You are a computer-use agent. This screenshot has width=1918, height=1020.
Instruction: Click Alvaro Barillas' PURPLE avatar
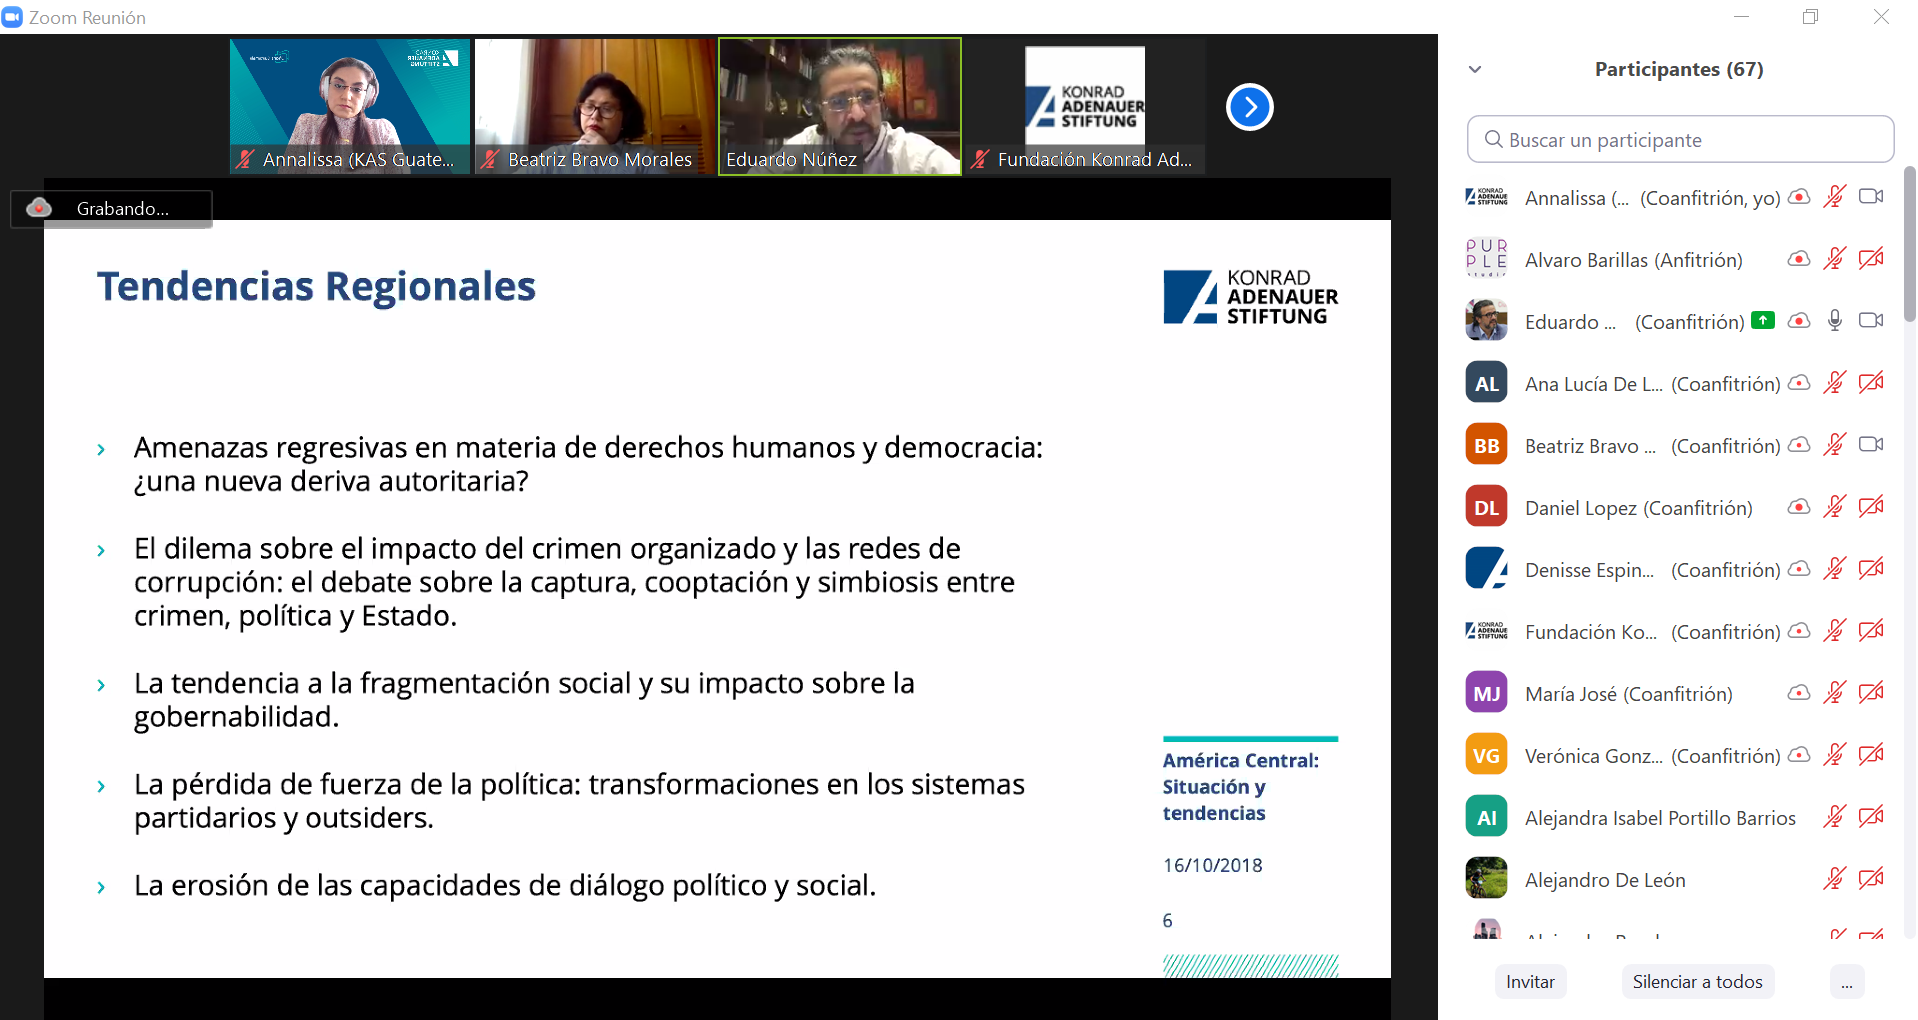1486,259
